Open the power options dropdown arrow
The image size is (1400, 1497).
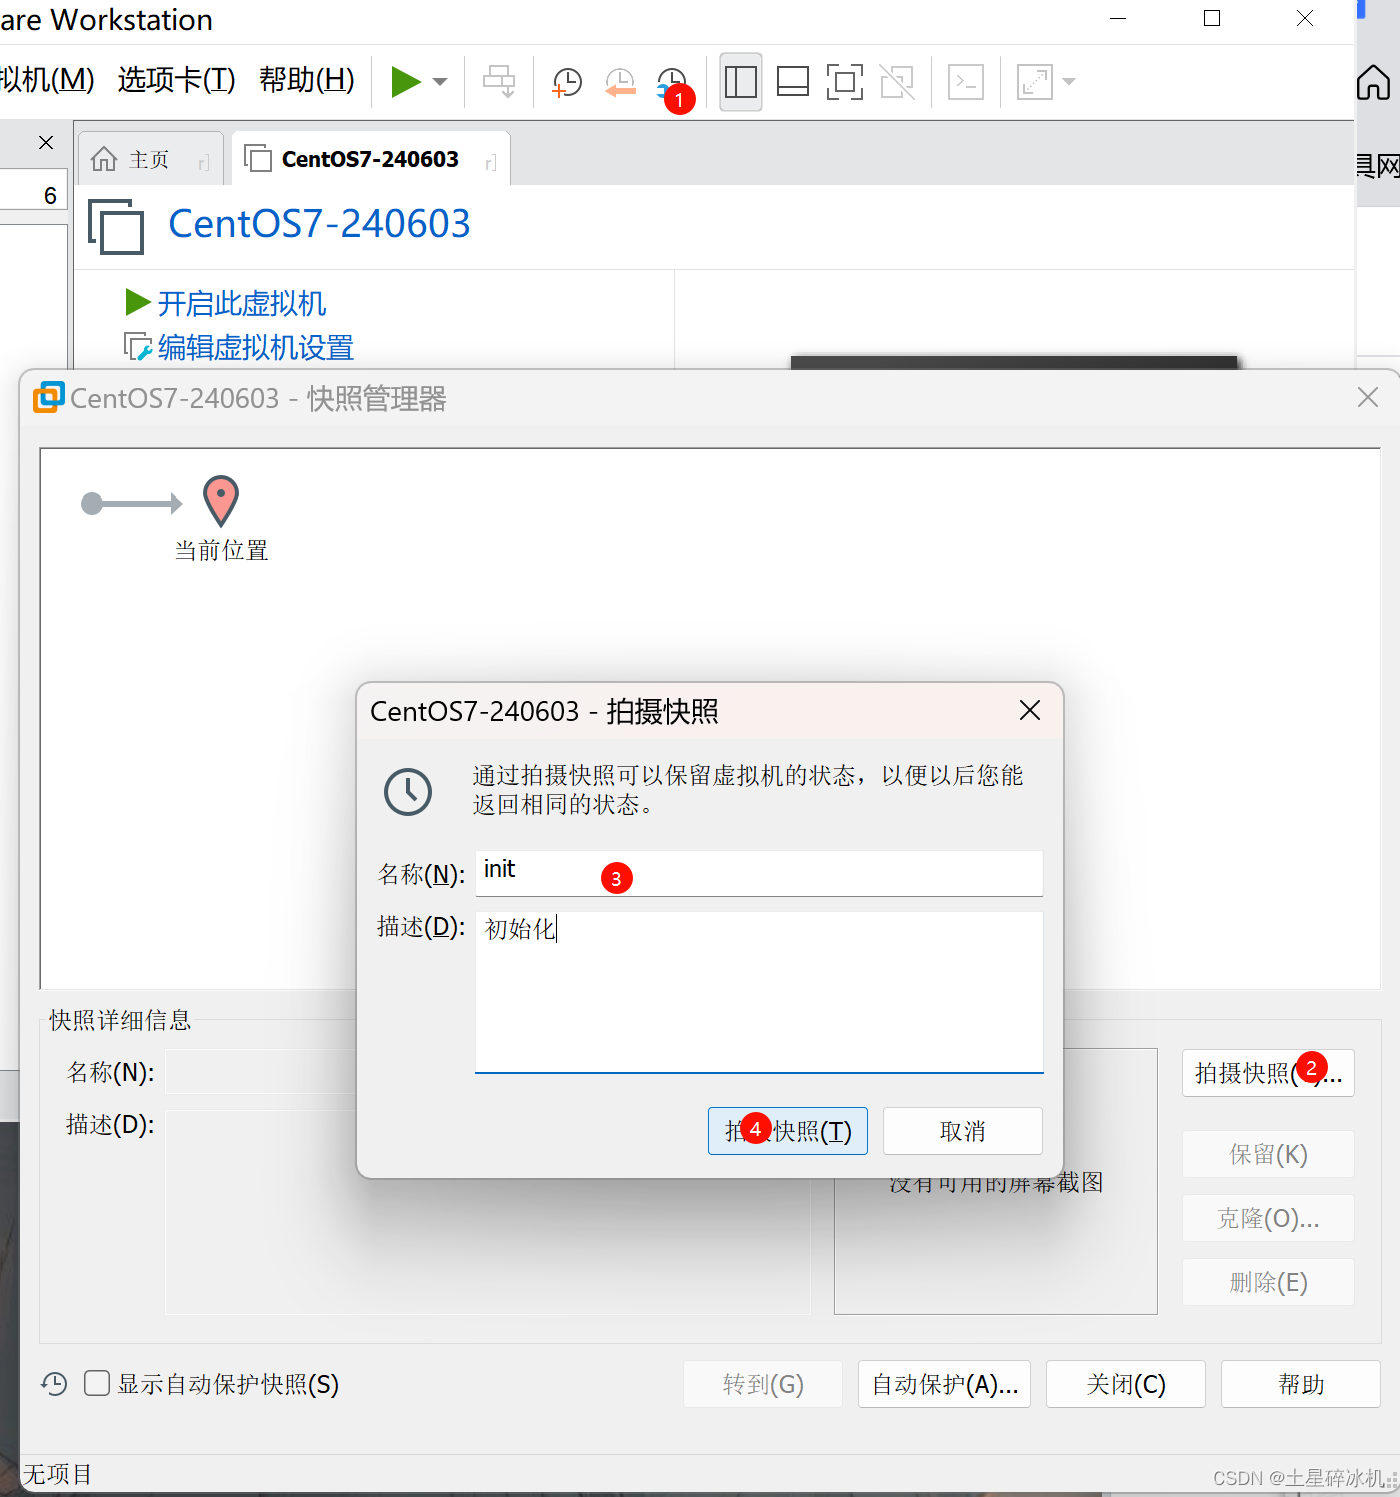440,82
